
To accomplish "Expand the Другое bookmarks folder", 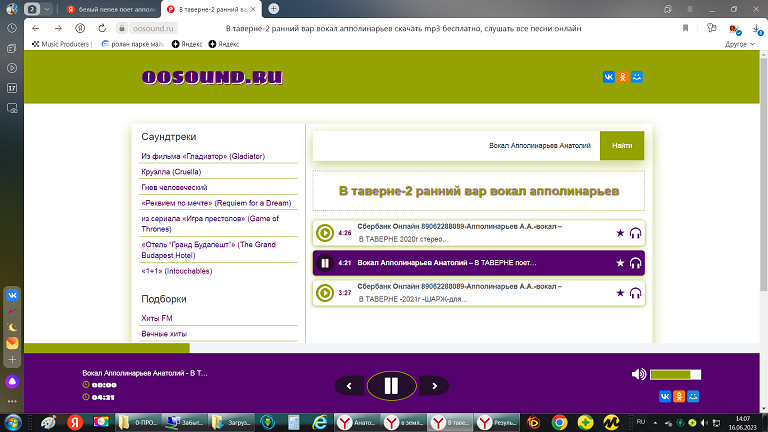I will (740, 44).
